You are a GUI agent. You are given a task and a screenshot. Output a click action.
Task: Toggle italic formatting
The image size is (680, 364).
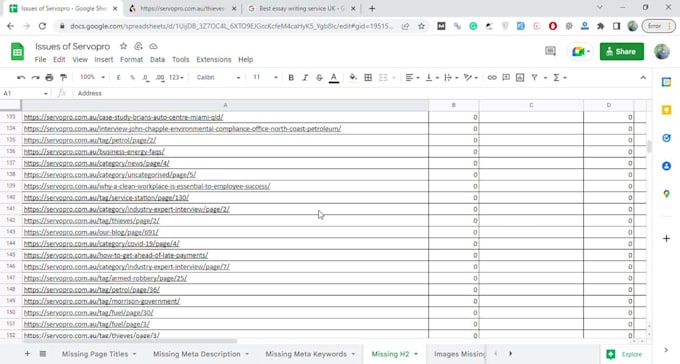click(305, 78)
